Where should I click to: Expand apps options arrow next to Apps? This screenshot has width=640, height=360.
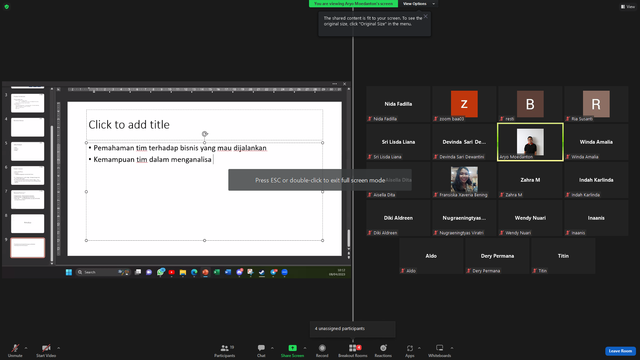point(419,348)
